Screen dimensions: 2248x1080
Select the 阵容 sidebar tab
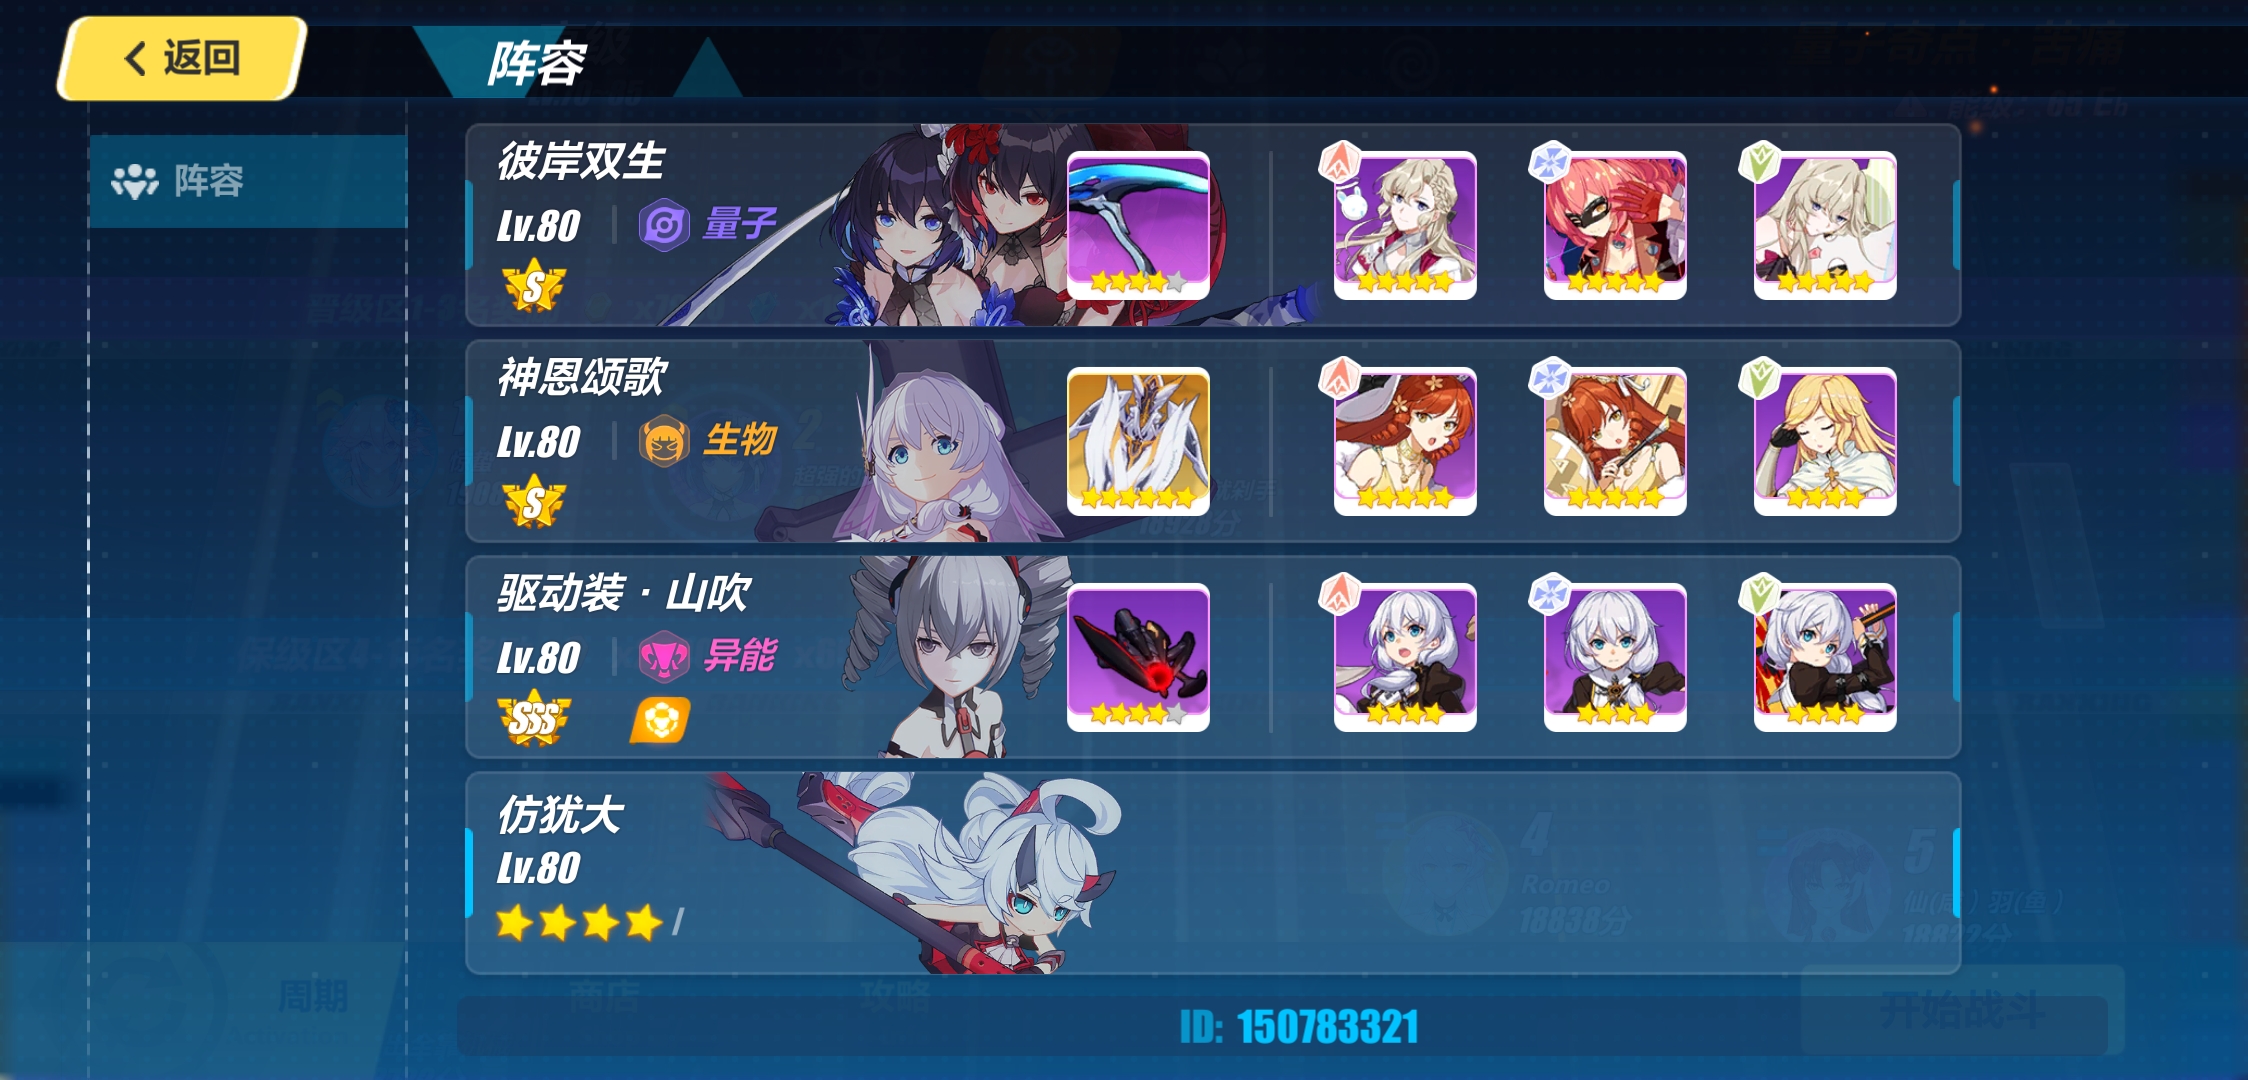tap(248, 181)
